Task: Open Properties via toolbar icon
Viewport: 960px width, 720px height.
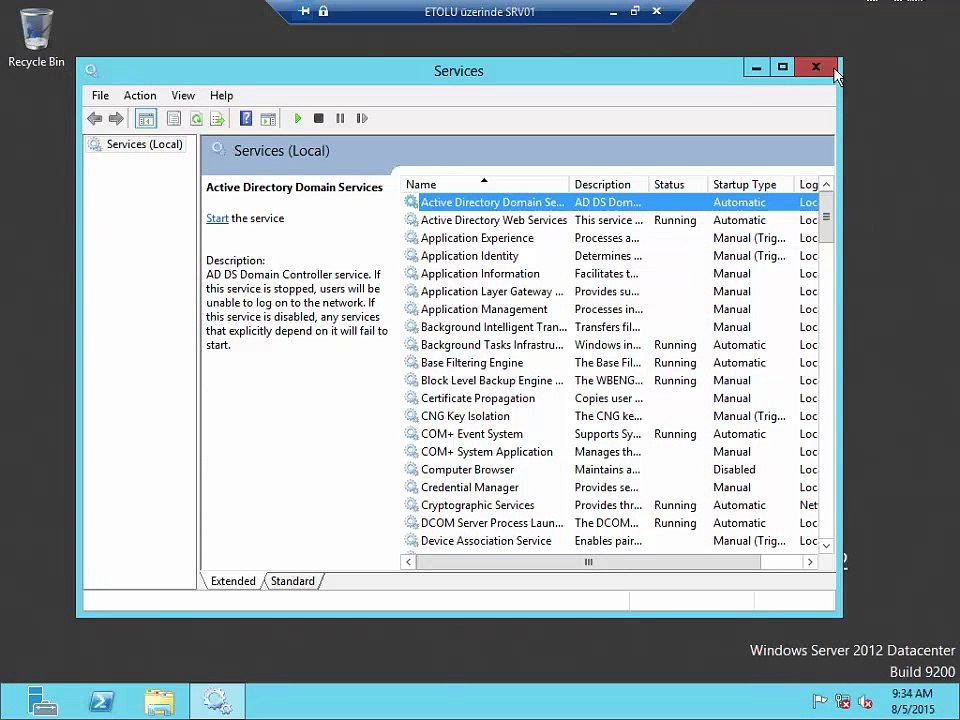Action: tap(174, 118)
